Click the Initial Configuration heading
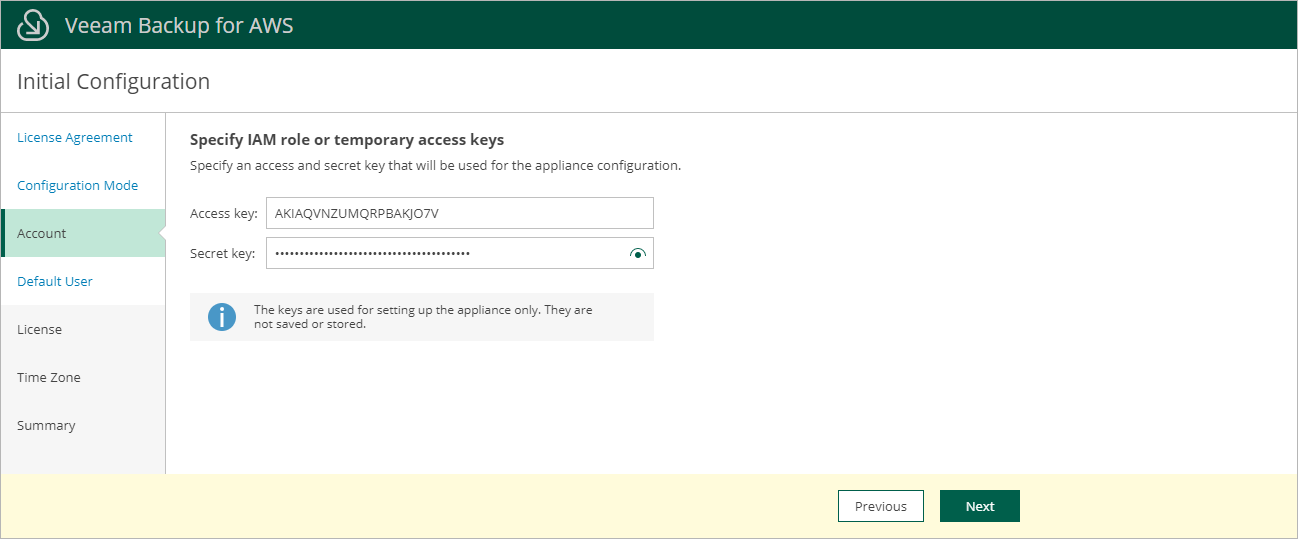1298x539 pixels. (114, 82)
